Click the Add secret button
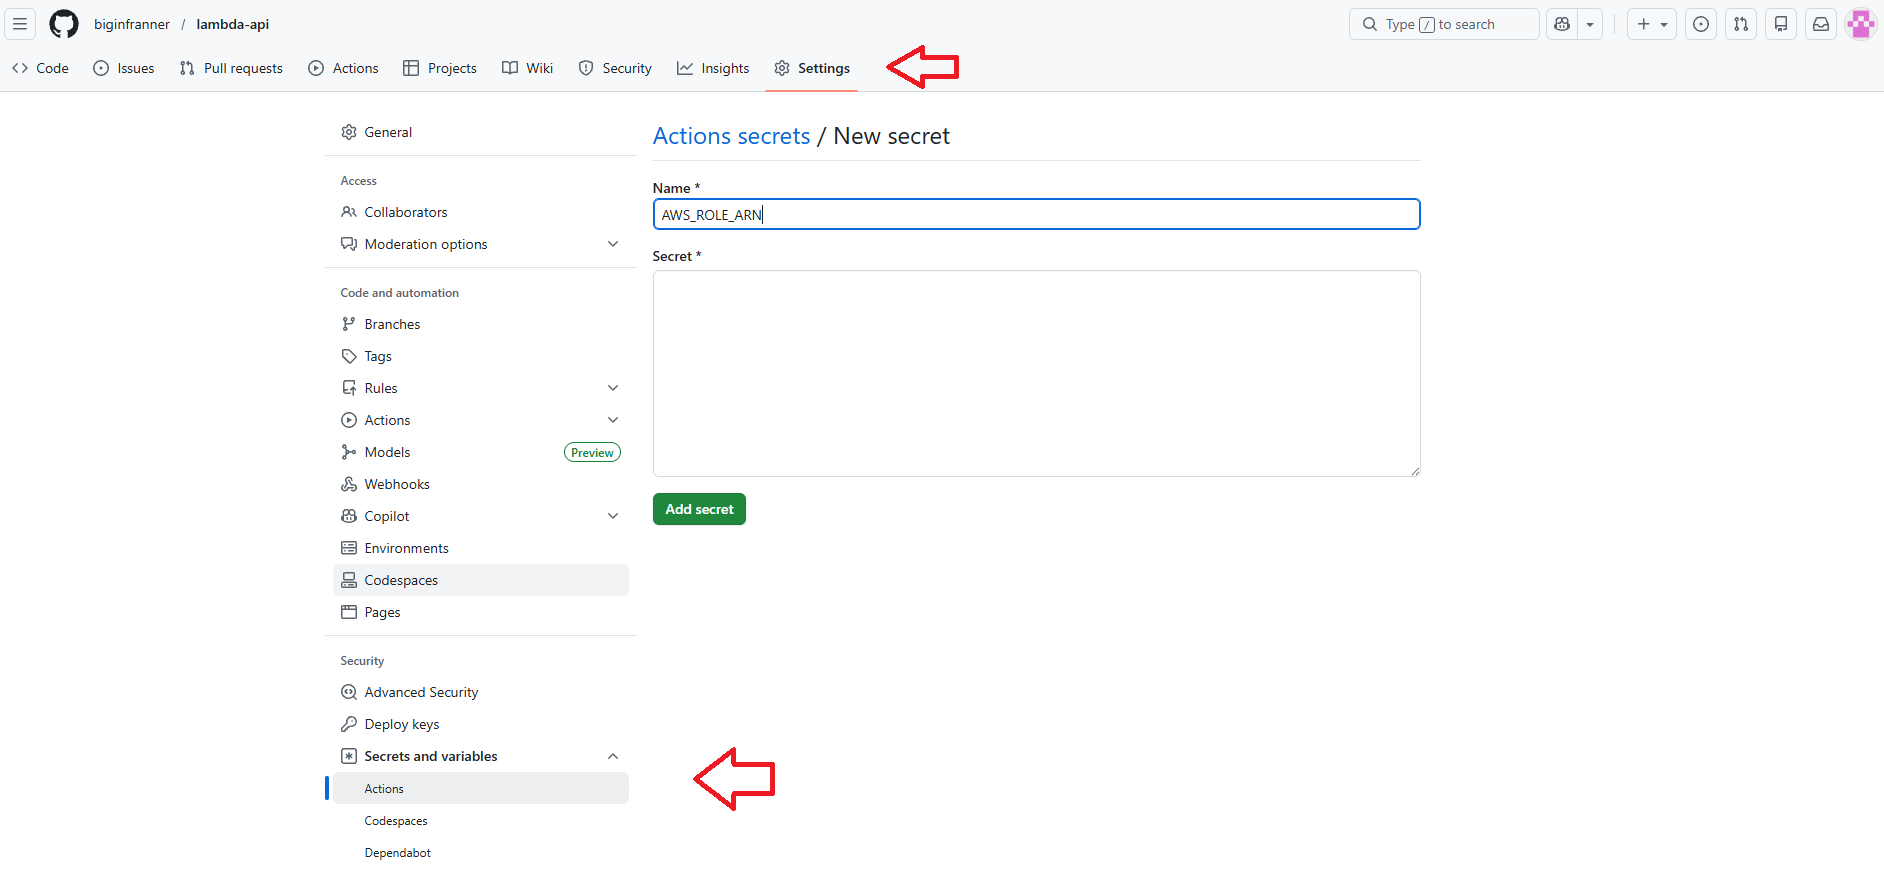Viewport: 1884px width, 872px height. pyautogui.click(x=699, y=509)
